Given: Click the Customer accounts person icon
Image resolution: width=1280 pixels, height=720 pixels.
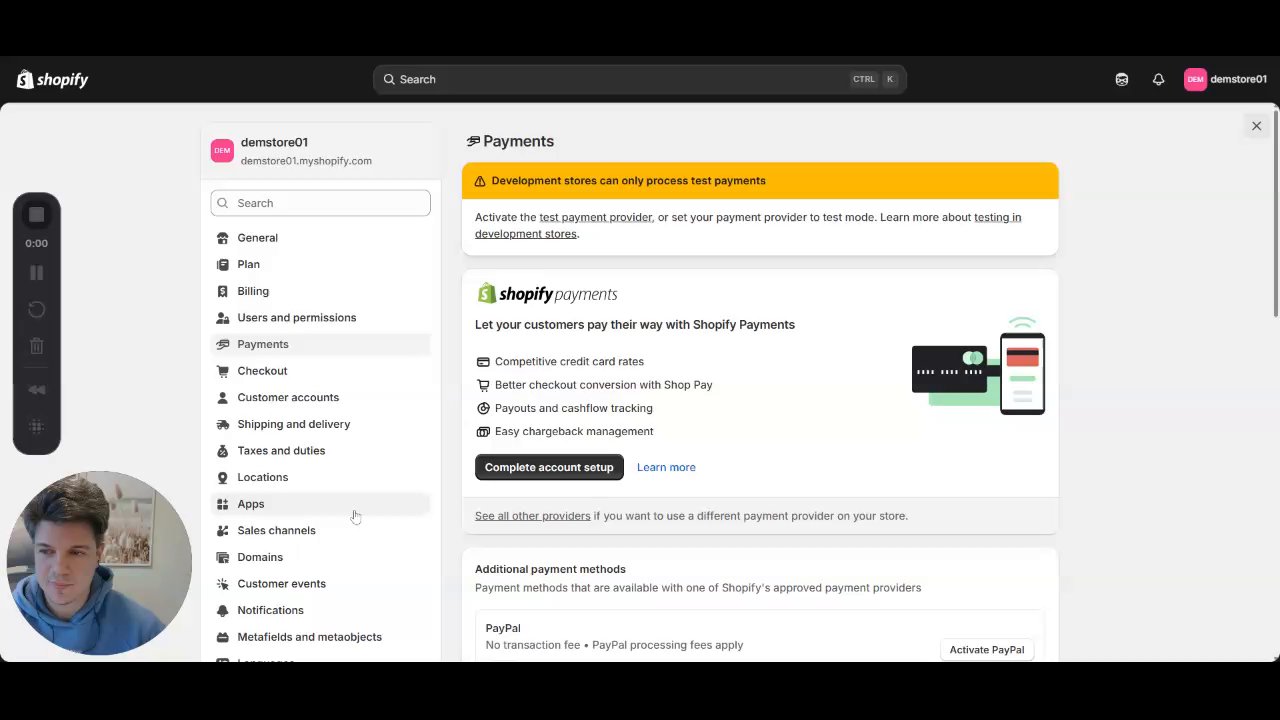Looking at the screenshot, I should [x=222, y=397].
